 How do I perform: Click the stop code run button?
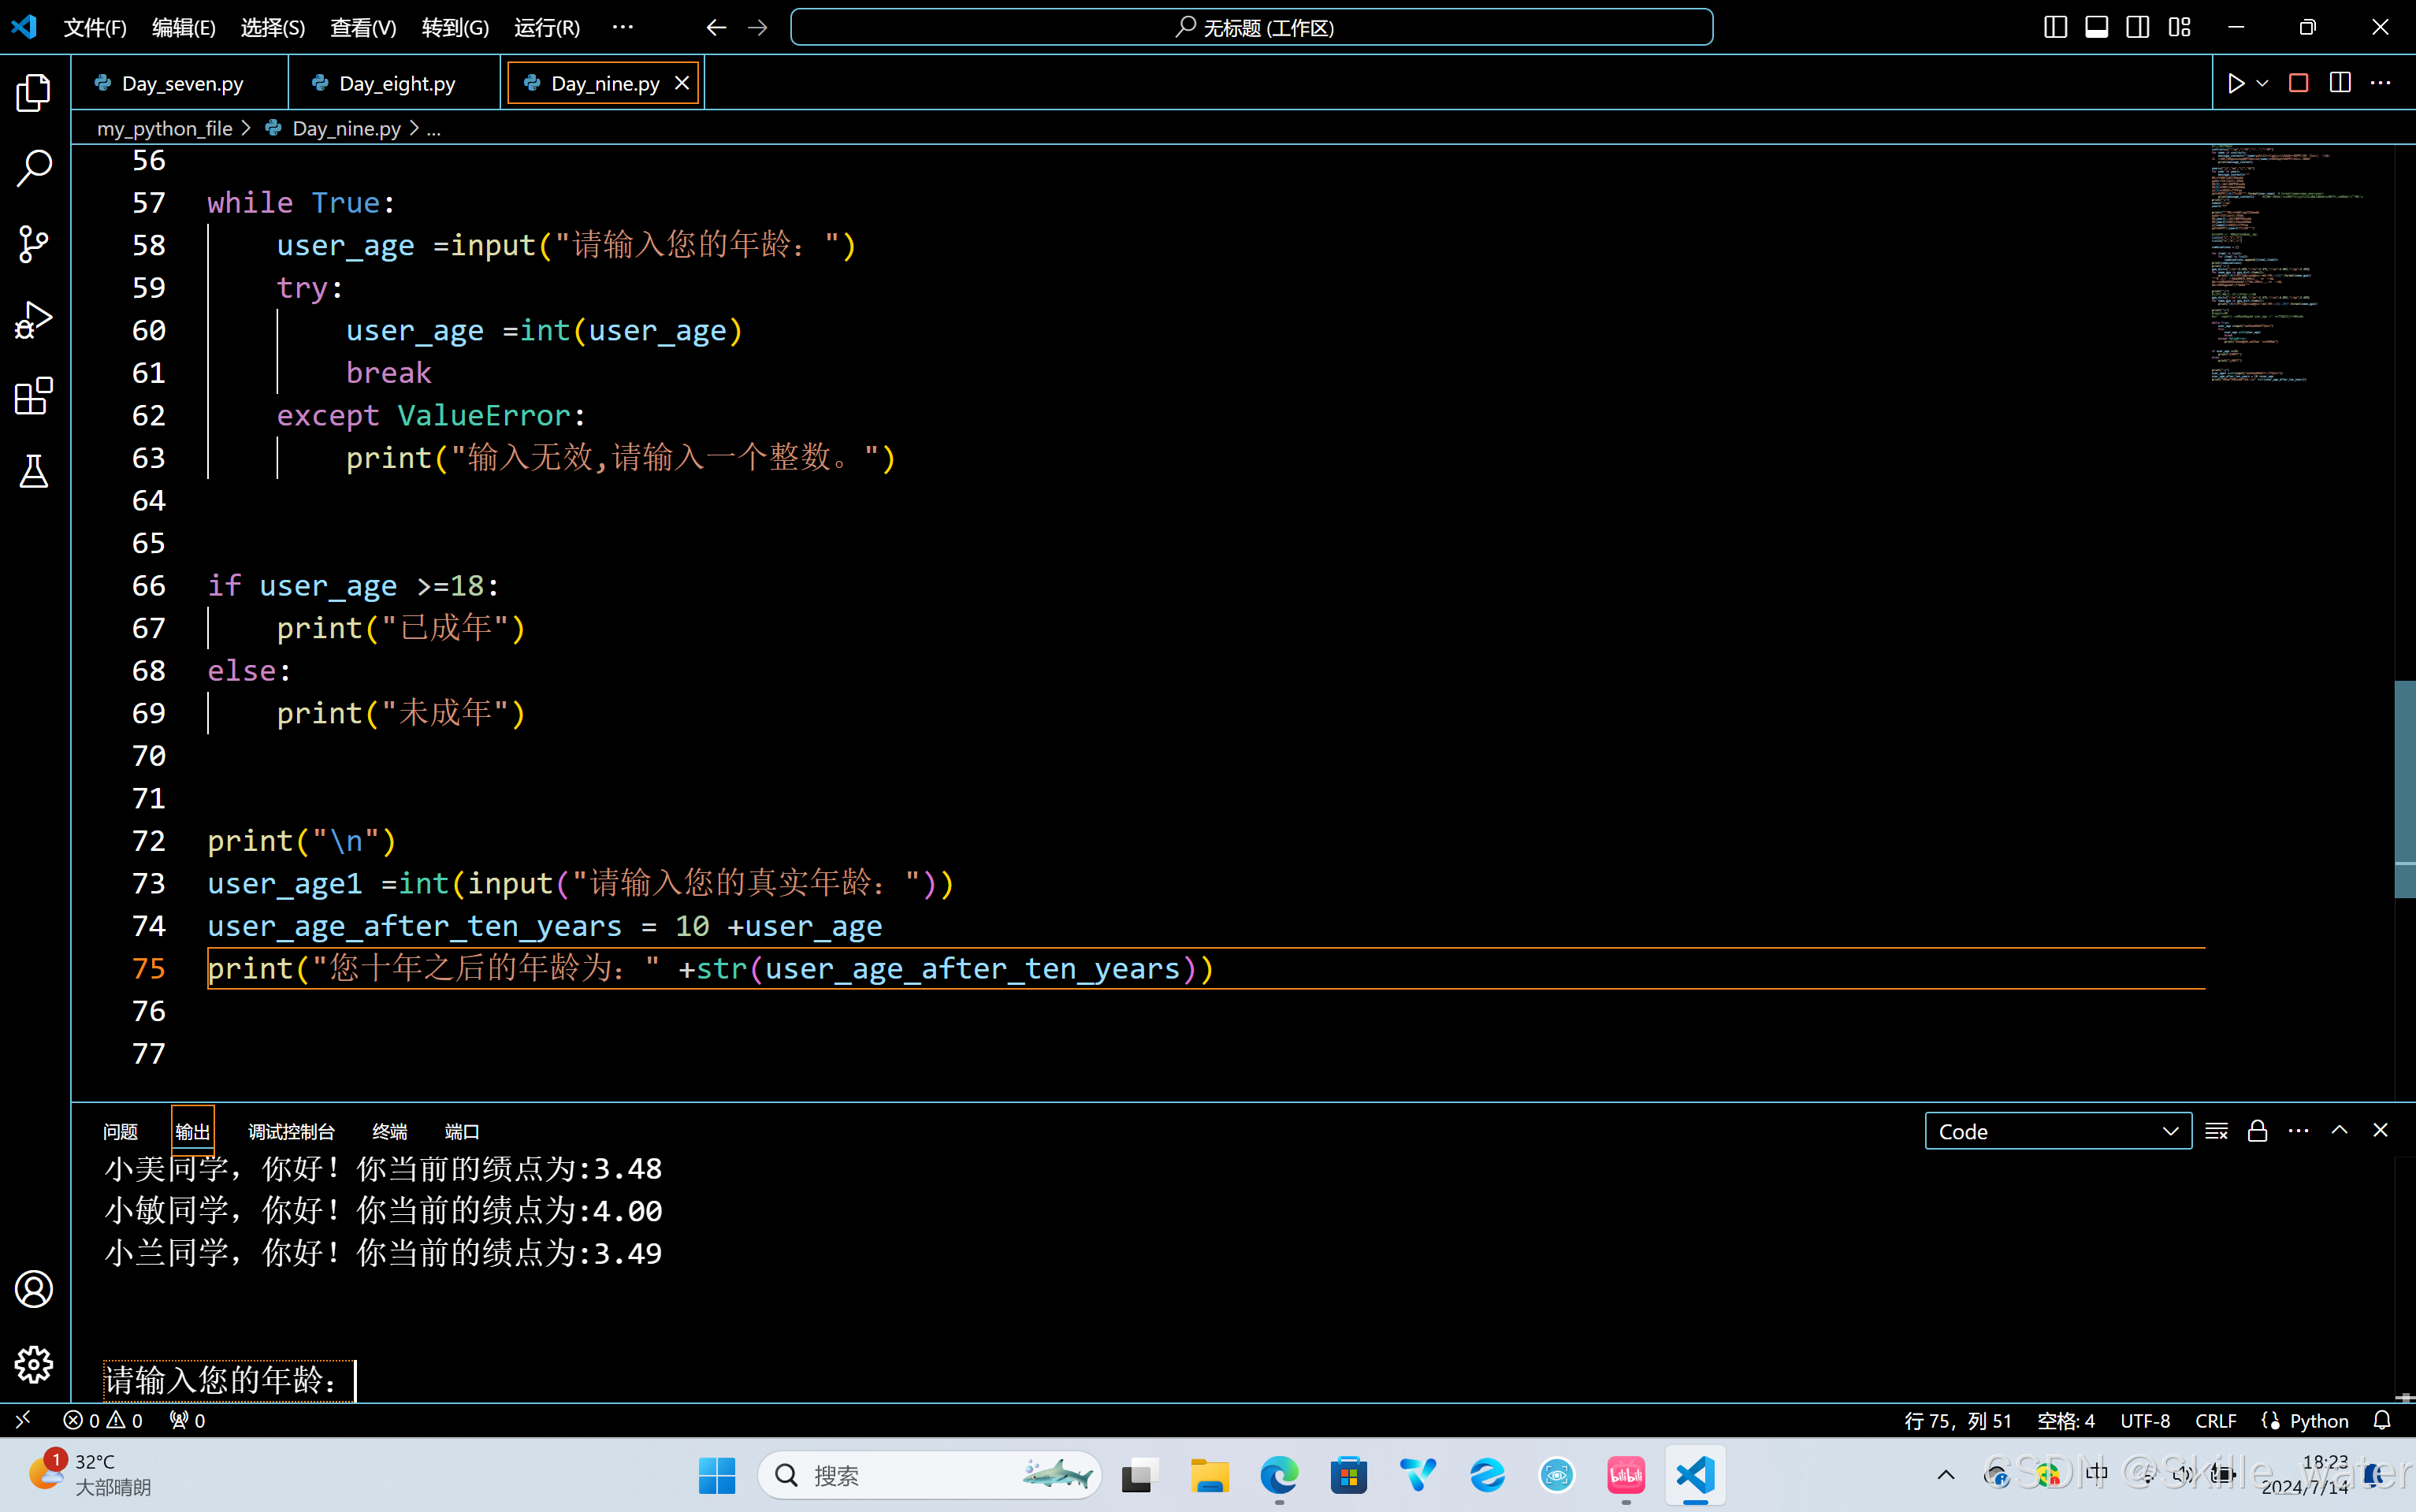pos(2298,83)
